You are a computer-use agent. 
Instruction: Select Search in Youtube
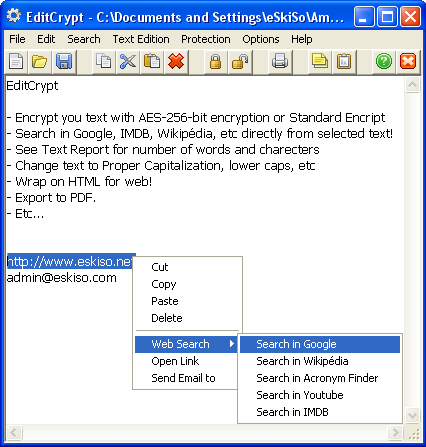[x=320, y=395]
